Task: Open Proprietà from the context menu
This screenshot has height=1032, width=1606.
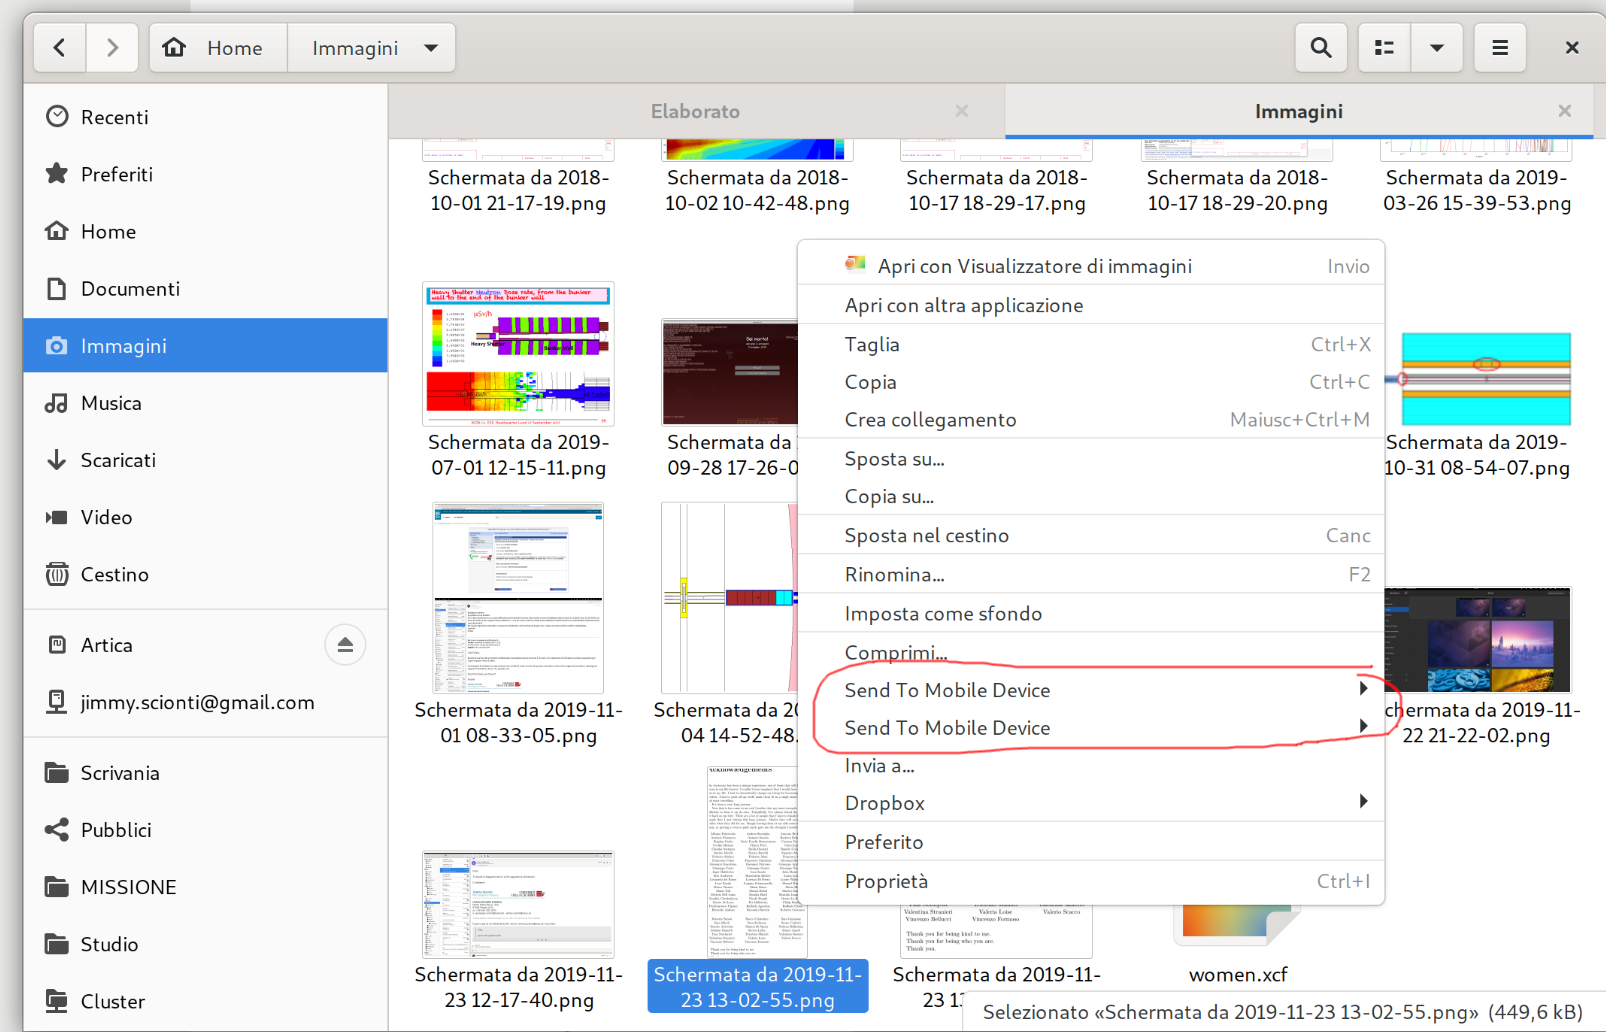Action: click(1091, 881)
